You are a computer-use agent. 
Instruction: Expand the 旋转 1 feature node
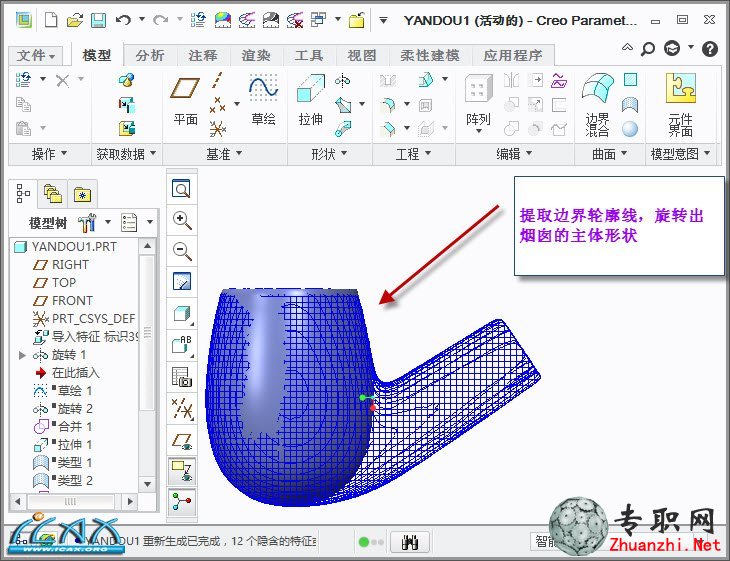point(22,355)
